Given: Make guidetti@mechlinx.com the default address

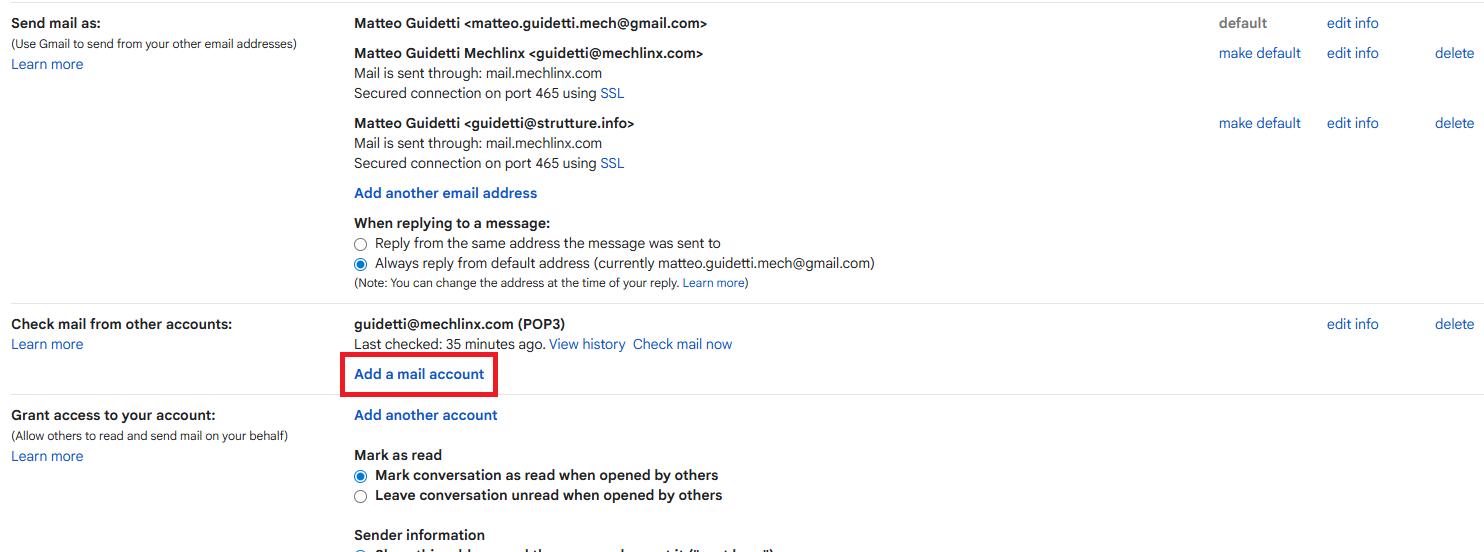Looking at the screenshot, I should (1259, 53).
